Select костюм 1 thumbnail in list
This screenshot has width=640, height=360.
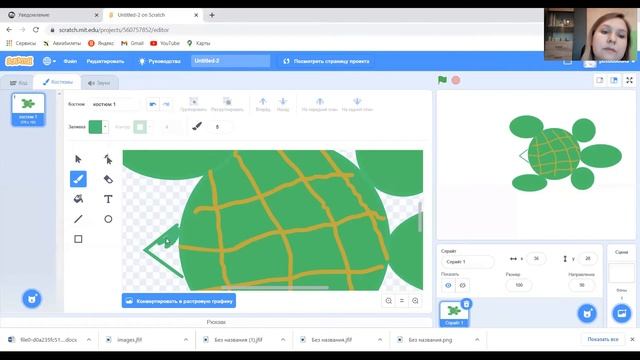click(x=28, y=109)
